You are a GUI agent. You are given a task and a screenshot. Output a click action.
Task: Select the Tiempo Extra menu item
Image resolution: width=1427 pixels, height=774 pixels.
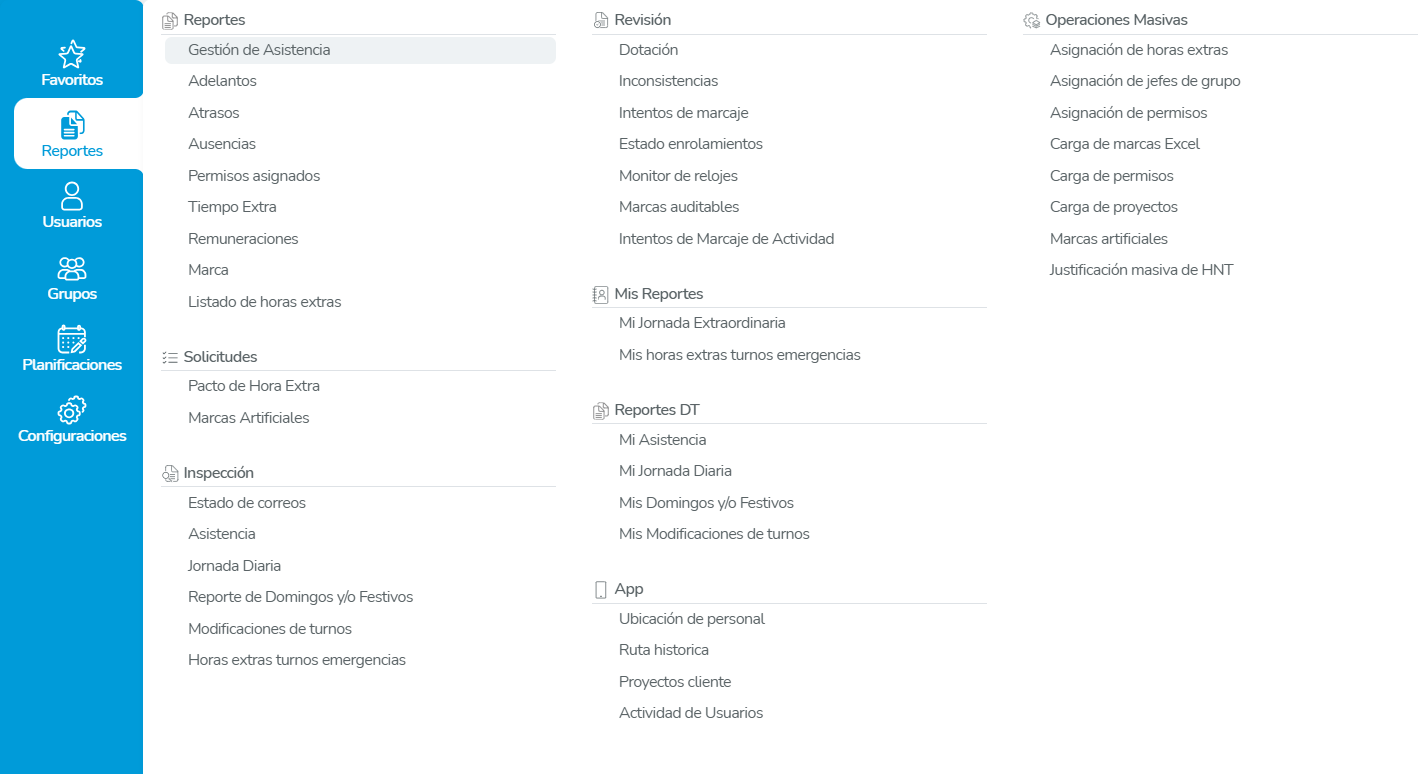coord(232,207)
